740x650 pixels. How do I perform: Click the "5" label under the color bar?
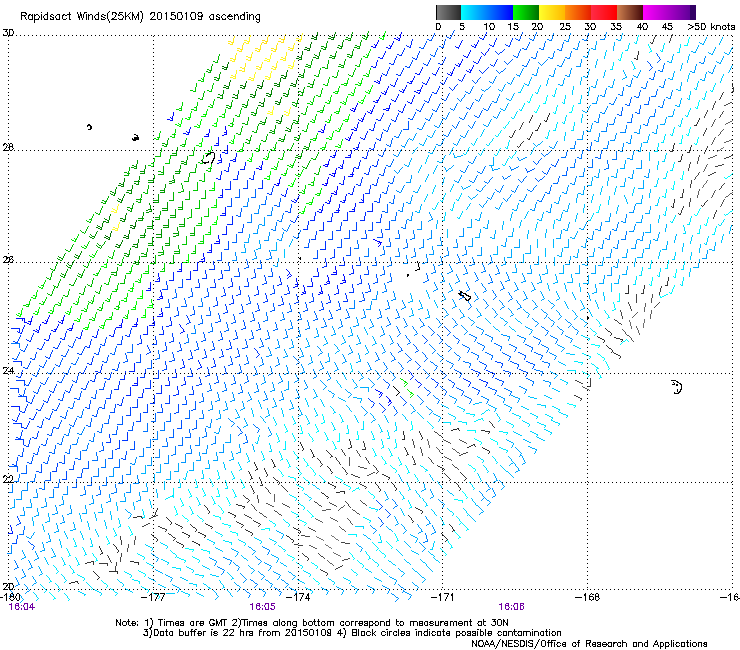coord(462,27)
